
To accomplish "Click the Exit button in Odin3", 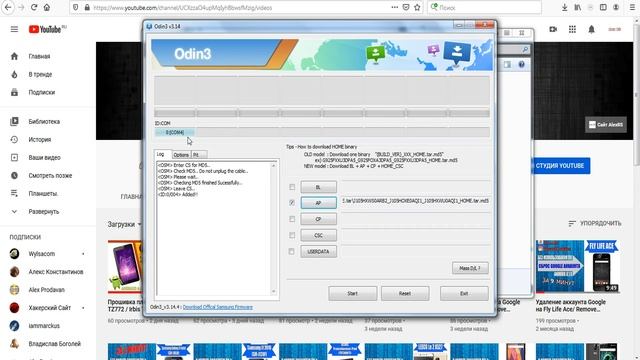I will [464, 293].
